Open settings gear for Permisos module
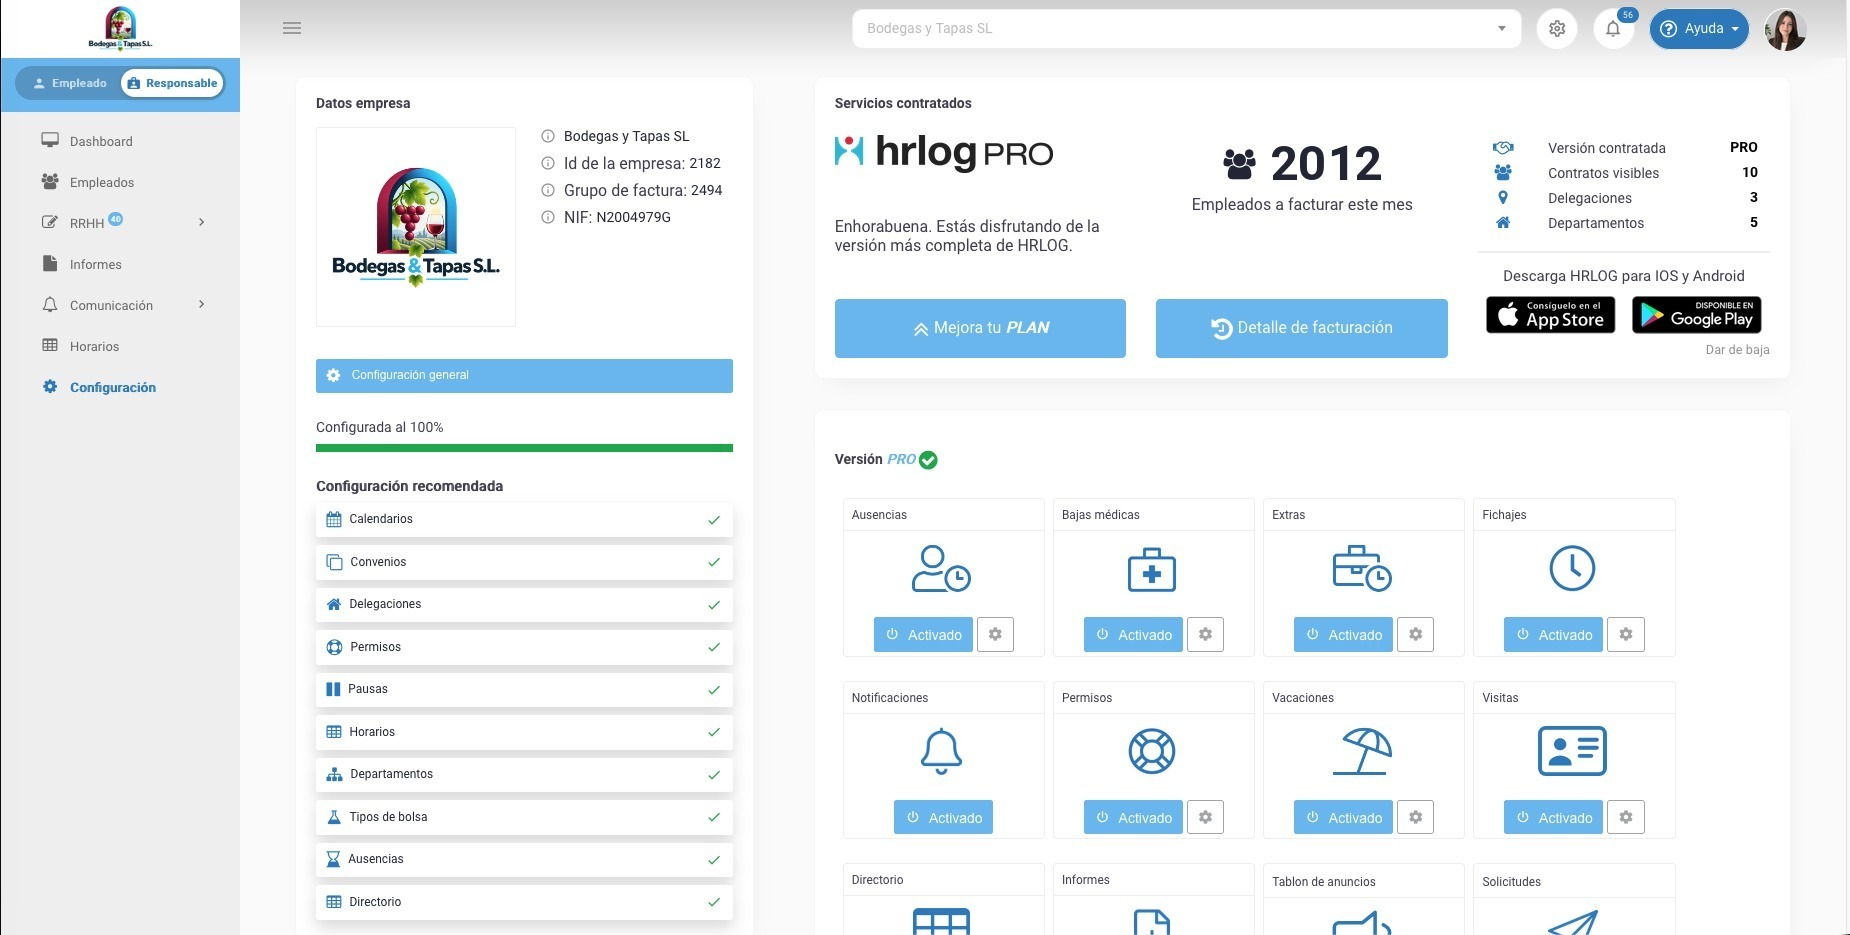The height and width of the screenshot is (935, 1850). tap(1205, 817)
